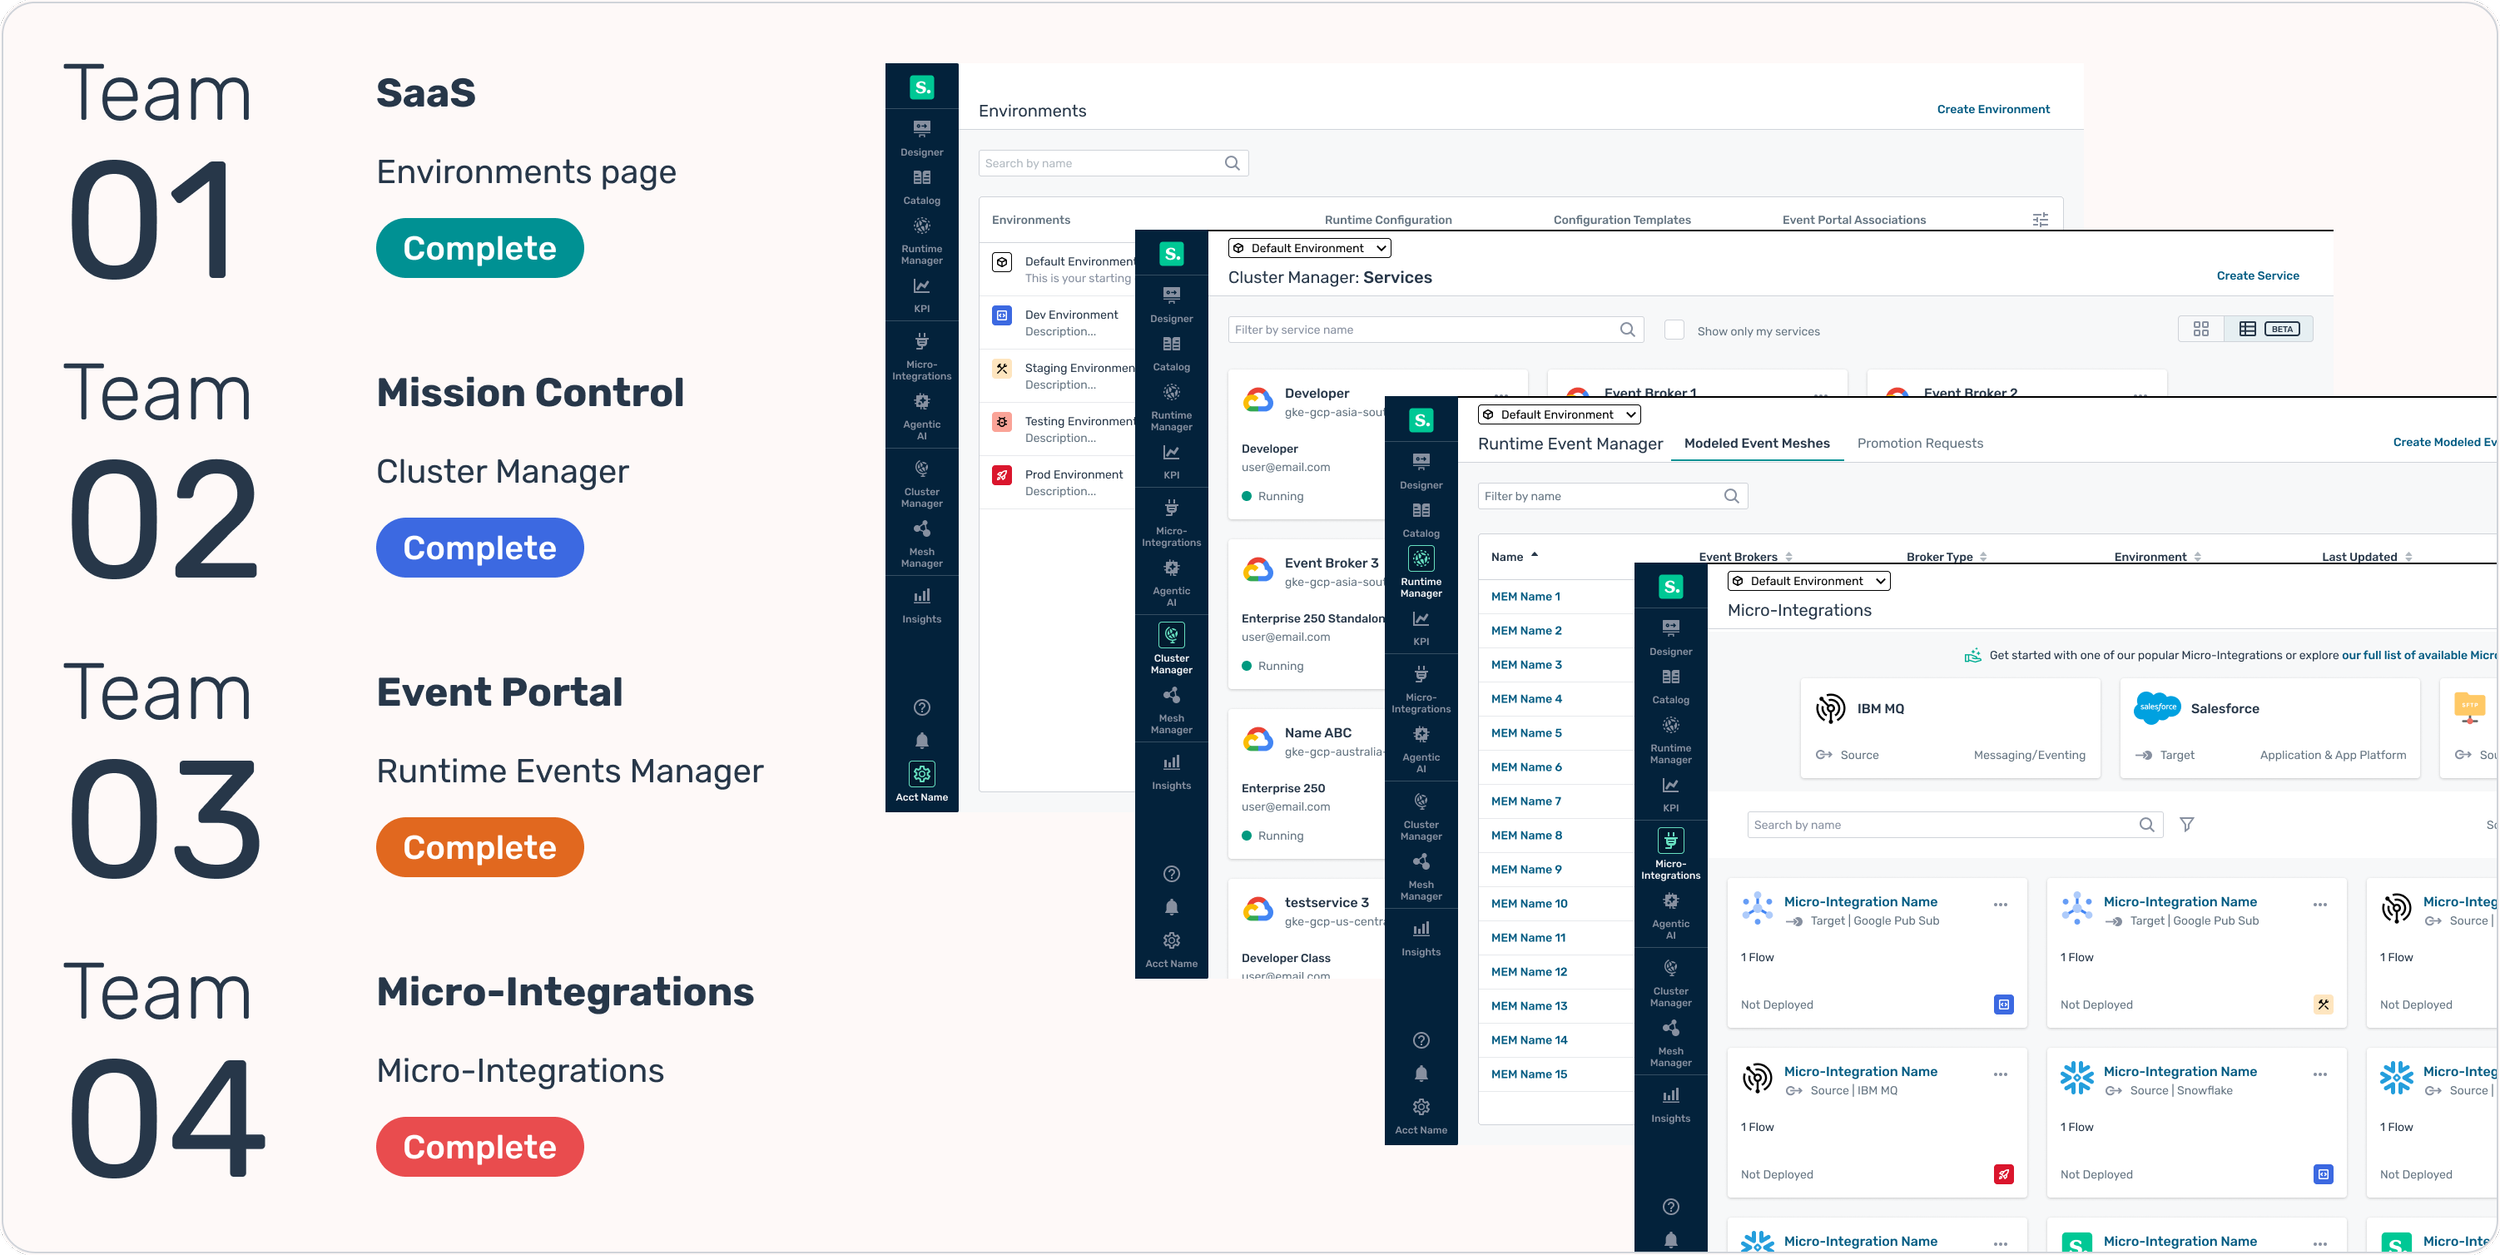The width and height of the screenshot is (2500, 1255).
Task: Click Create Environment link
Action: (1992, 109)
